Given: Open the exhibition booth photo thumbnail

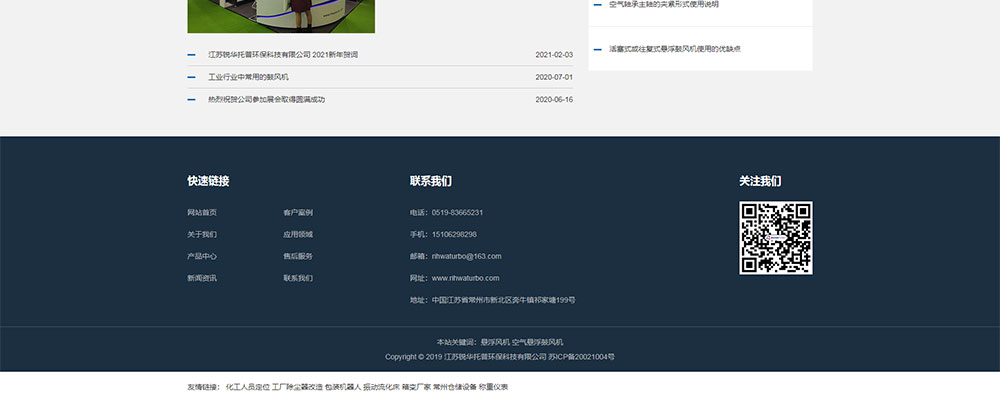Looking at the screenshot, I should 281,16.
